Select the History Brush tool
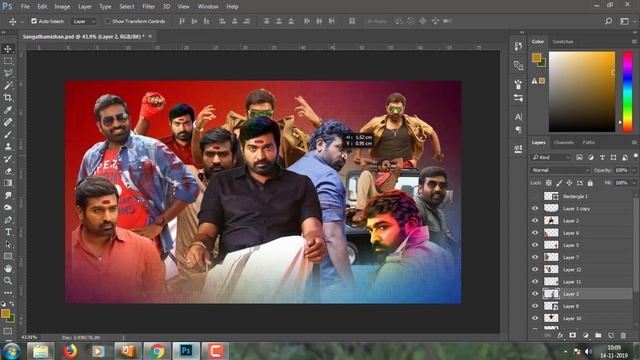This screenshot has height=360, width=640. pyautogui.click(x=8, y=159)
